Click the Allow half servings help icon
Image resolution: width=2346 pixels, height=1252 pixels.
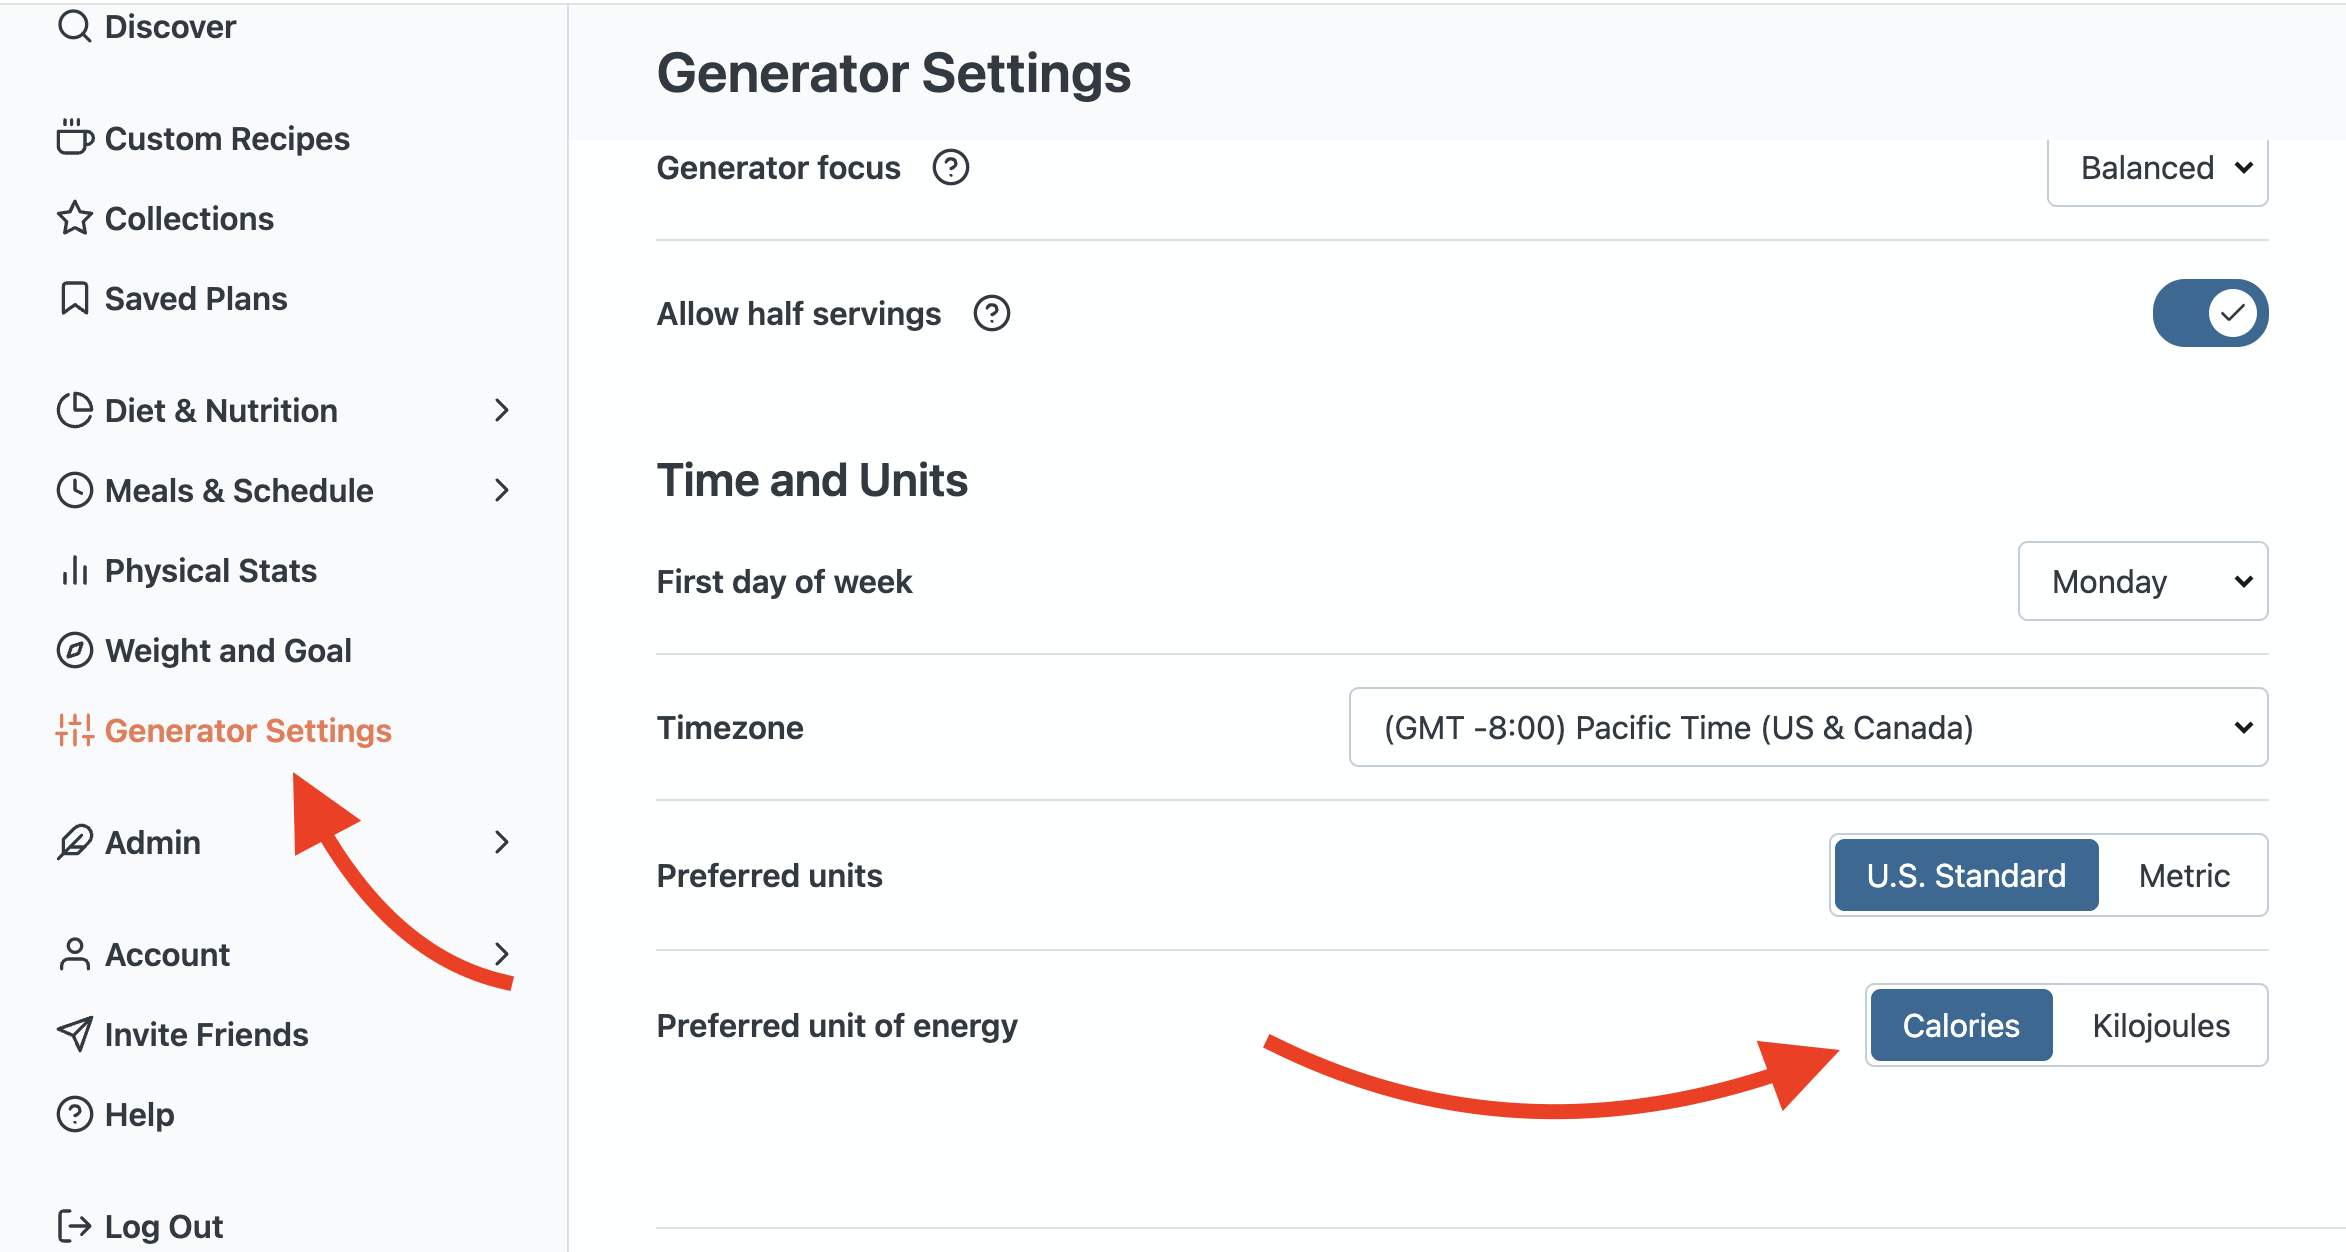991,314
